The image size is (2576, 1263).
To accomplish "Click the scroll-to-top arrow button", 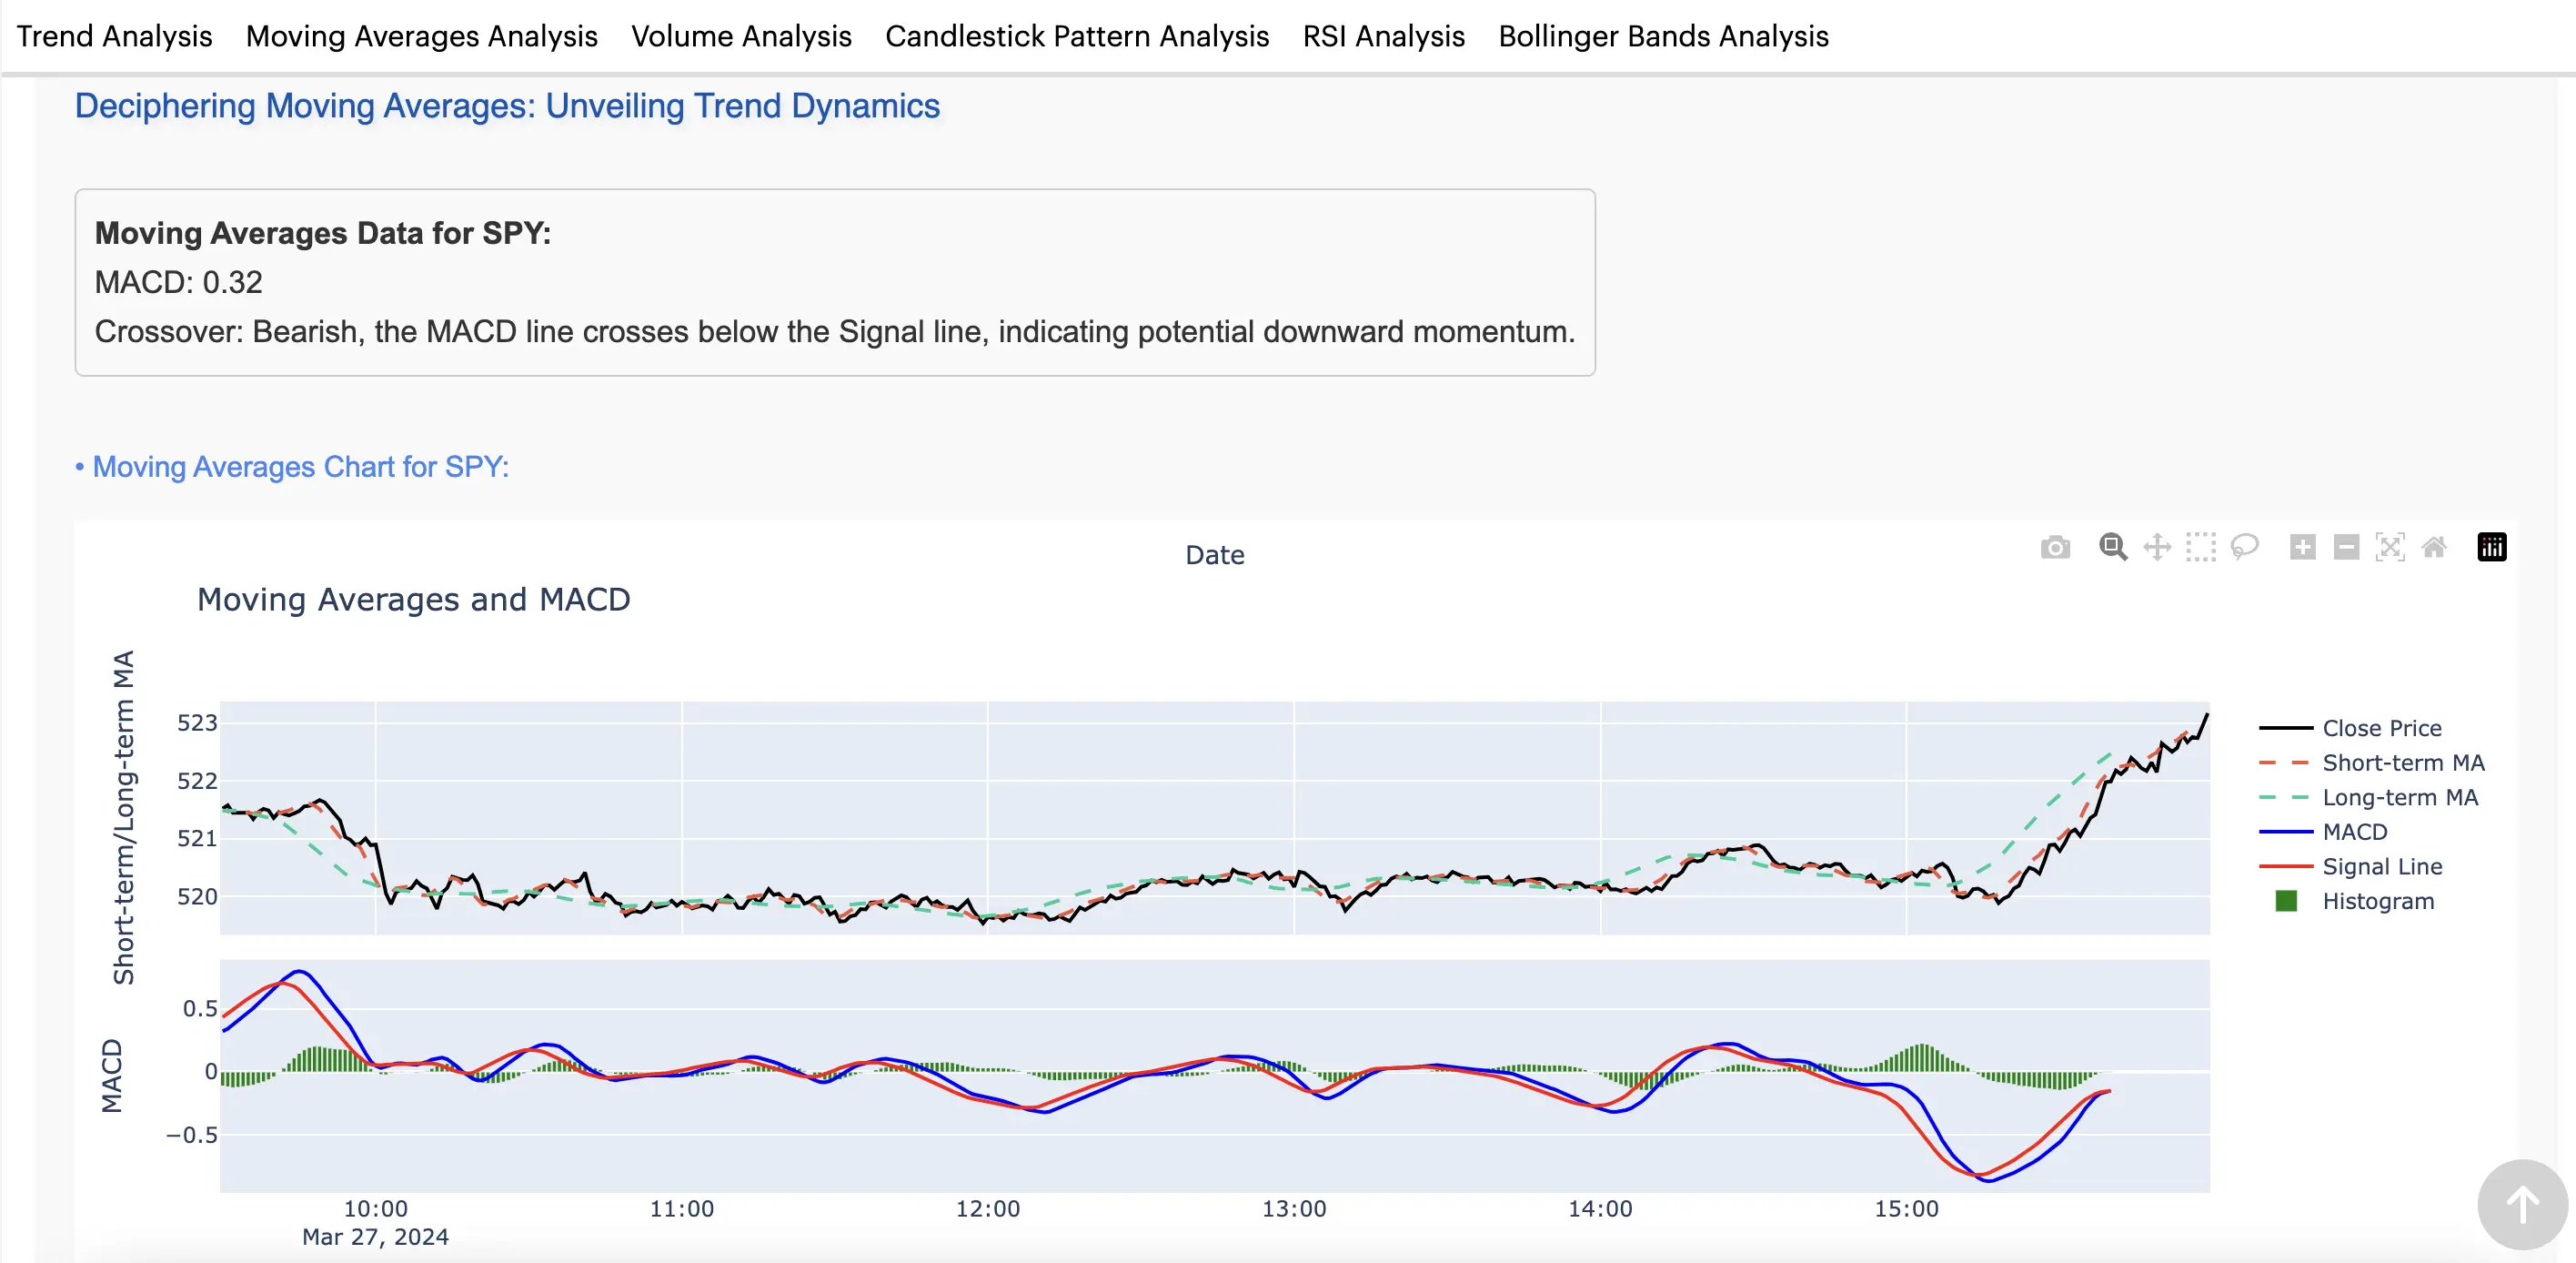I will click(2522, 1204).
